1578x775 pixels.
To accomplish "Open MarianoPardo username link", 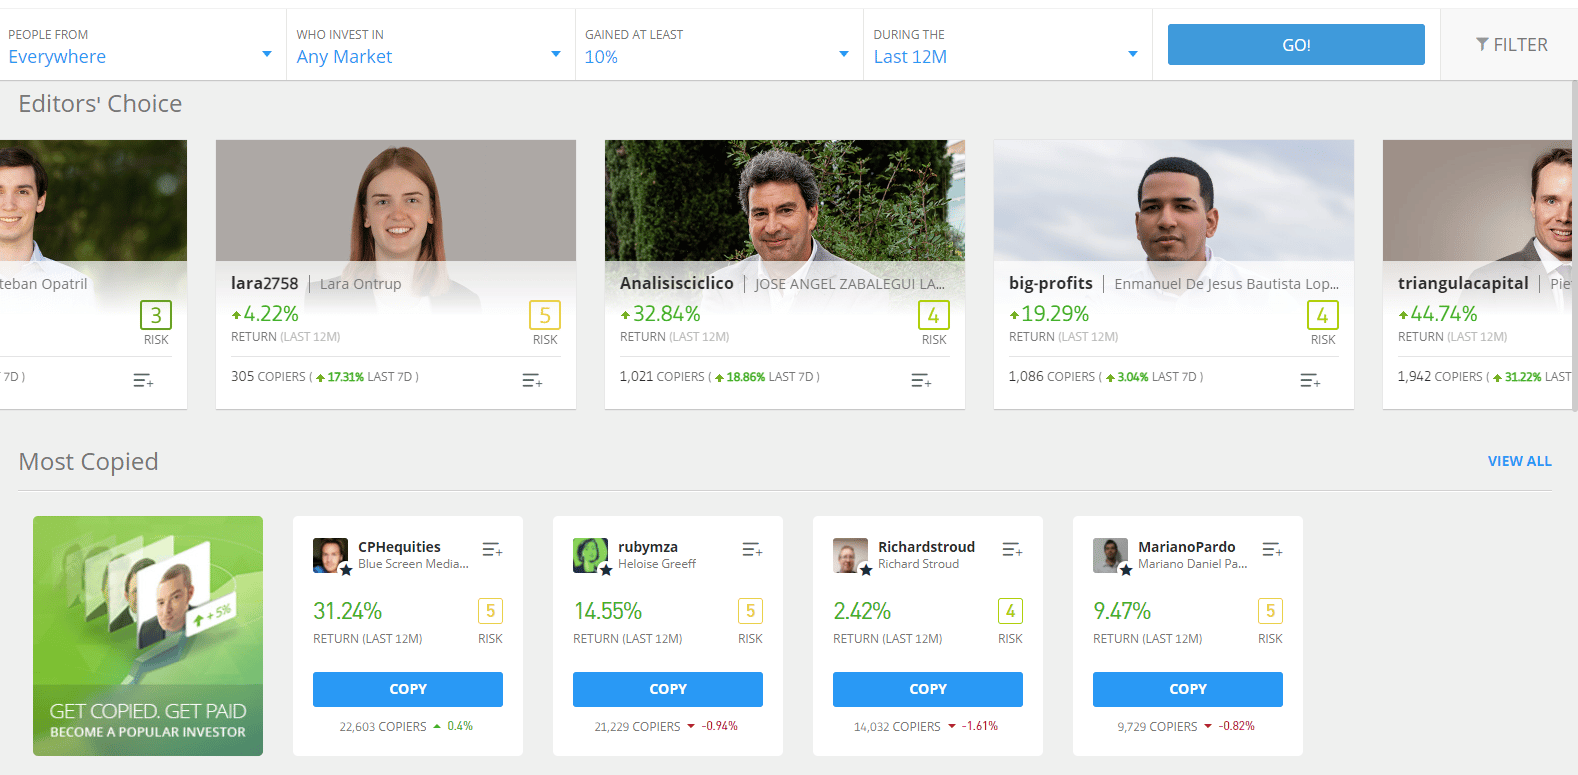I will tap(1187, 547).
